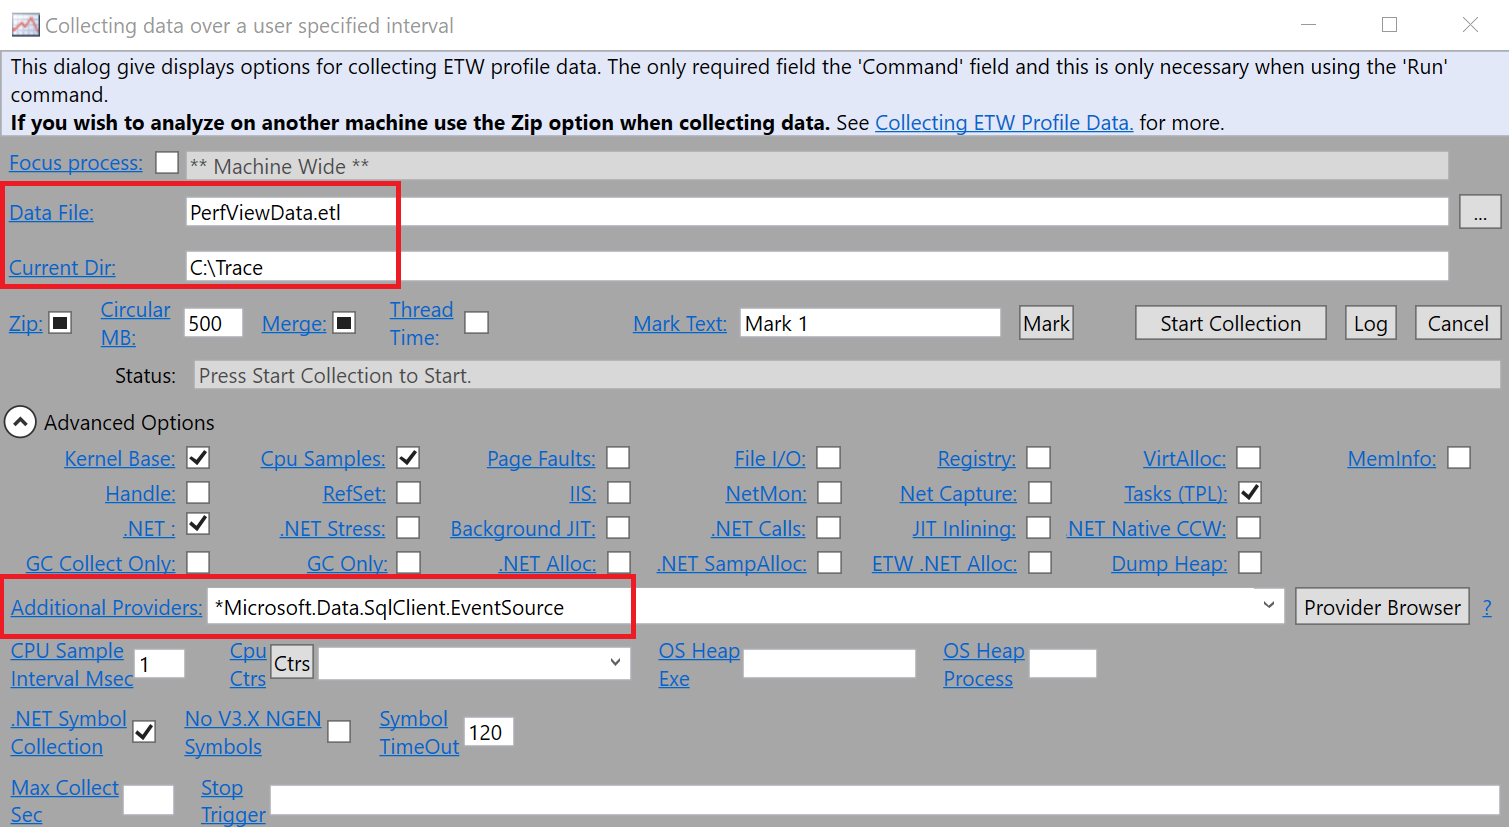
Task: Click the Ctrs button next to Cpu Ctrs
Action: pos(291,661)
